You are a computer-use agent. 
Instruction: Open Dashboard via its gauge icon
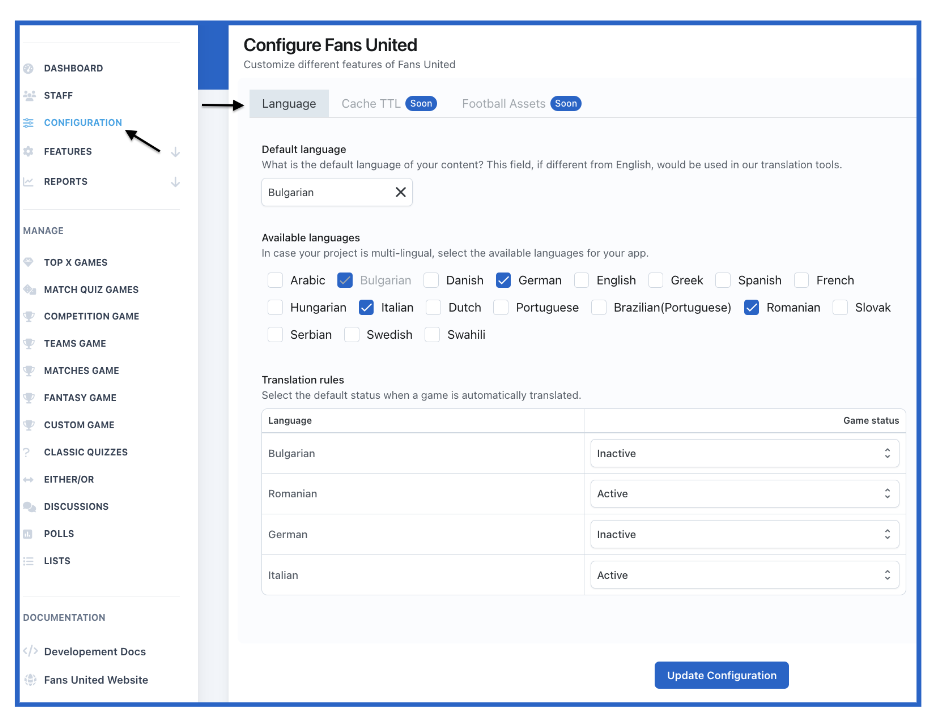pos(28,68)
